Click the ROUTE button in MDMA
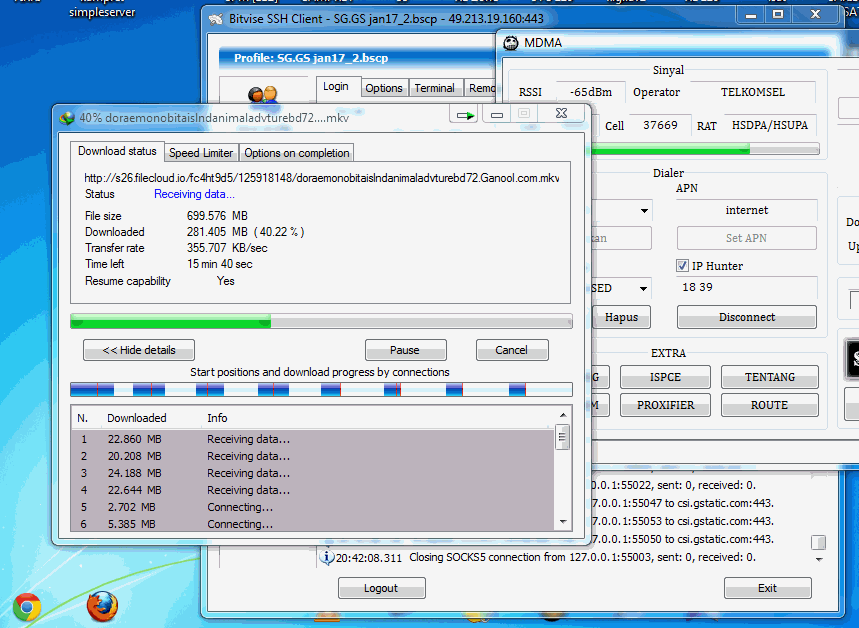Image resolution: width=859 pixels, height=628 pixels. coord(770,405)
